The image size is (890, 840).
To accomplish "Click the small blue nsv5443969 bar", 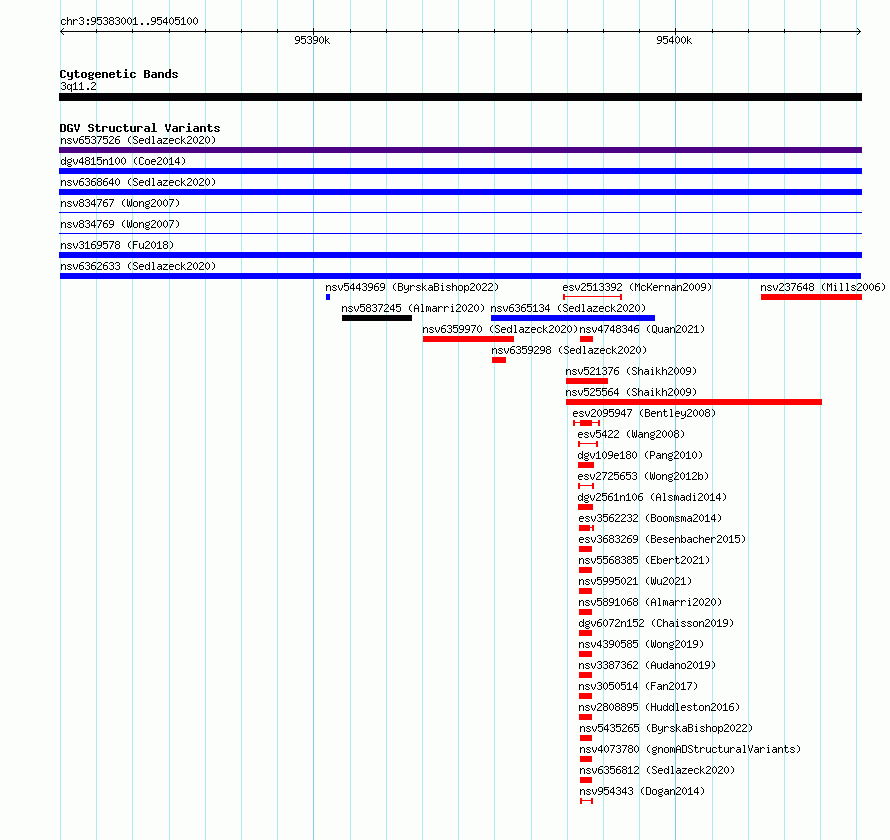I will pyautogui.click(x=328, y=297).
